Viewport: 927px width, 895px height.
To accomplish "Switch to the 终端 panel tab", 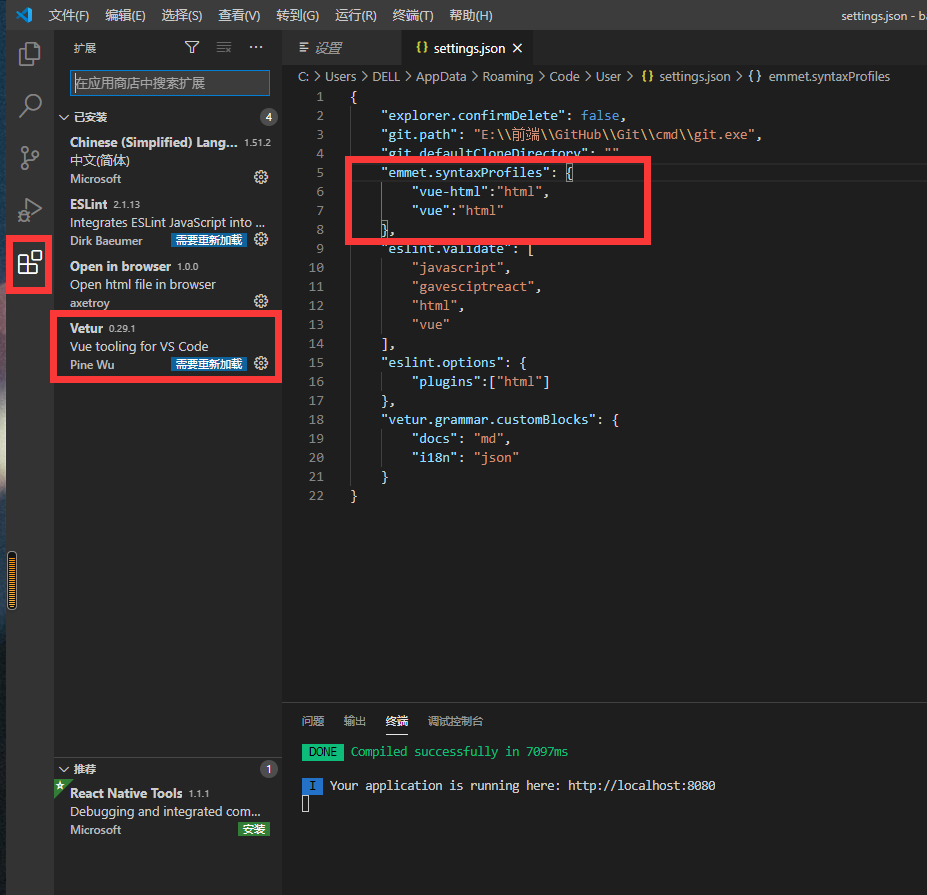I will click(397, 721).
